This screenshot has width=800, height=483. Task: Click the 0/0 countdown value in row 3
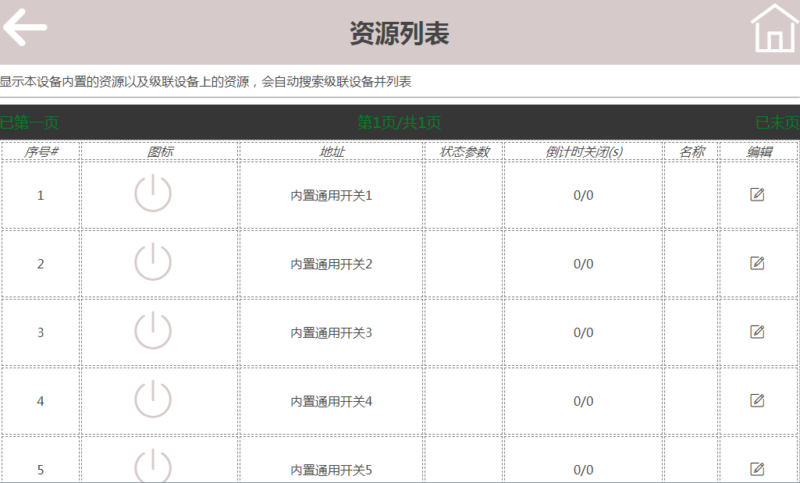(584, 332)
